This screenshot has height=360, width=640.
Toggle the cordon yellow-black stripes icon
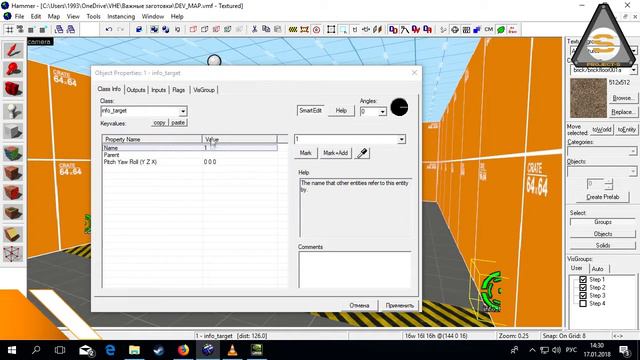[293, 29]
